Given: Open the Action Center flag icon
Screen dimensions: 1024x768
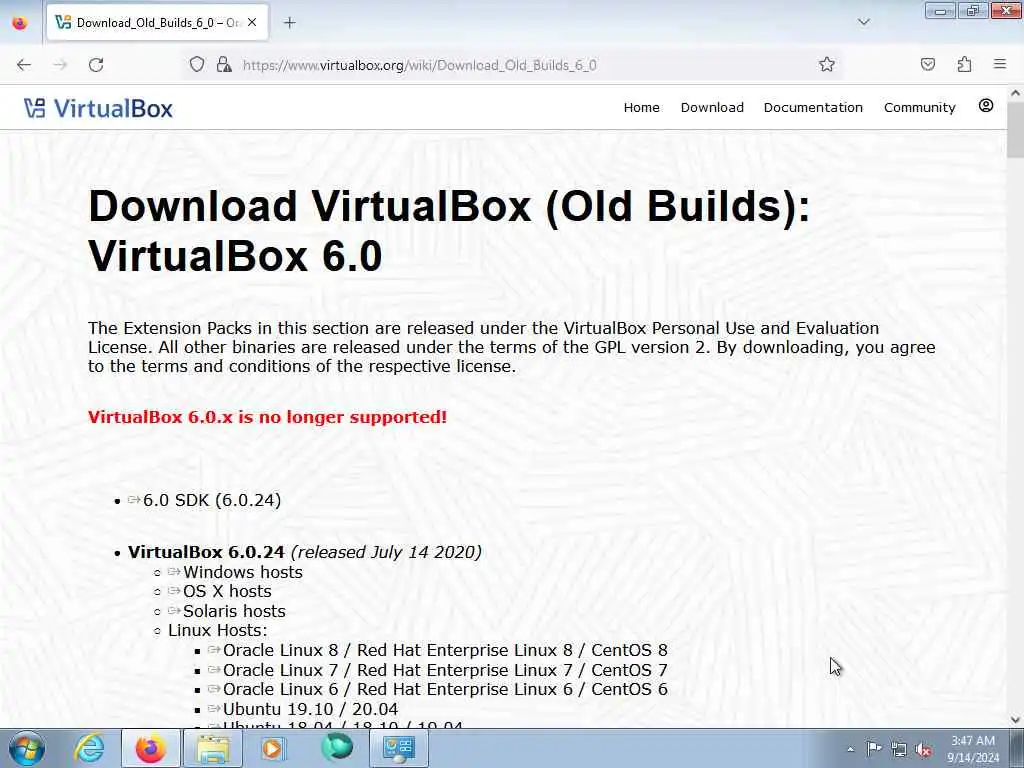Looking at the screenshot, I should click(874, 749).
